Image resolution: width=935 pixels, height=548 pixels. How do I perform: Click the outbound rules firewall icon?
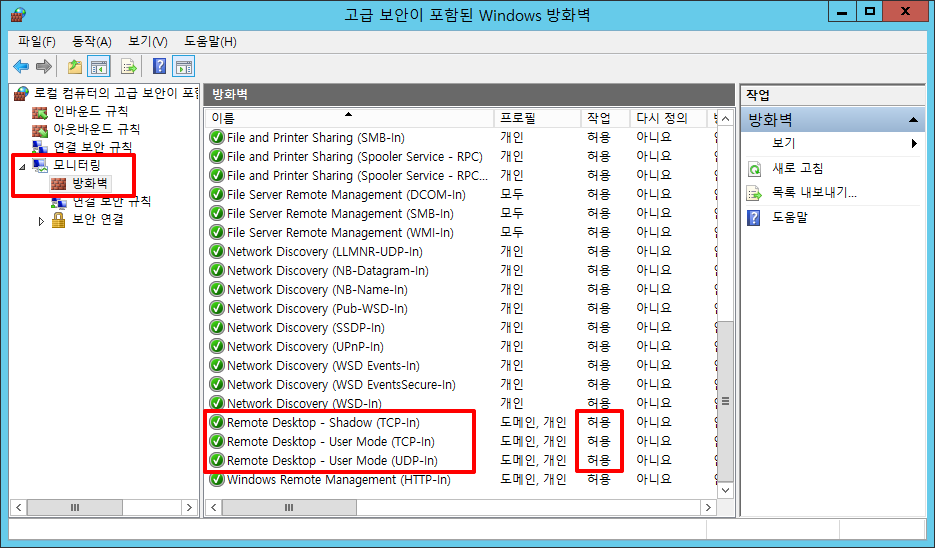point(40,129)
